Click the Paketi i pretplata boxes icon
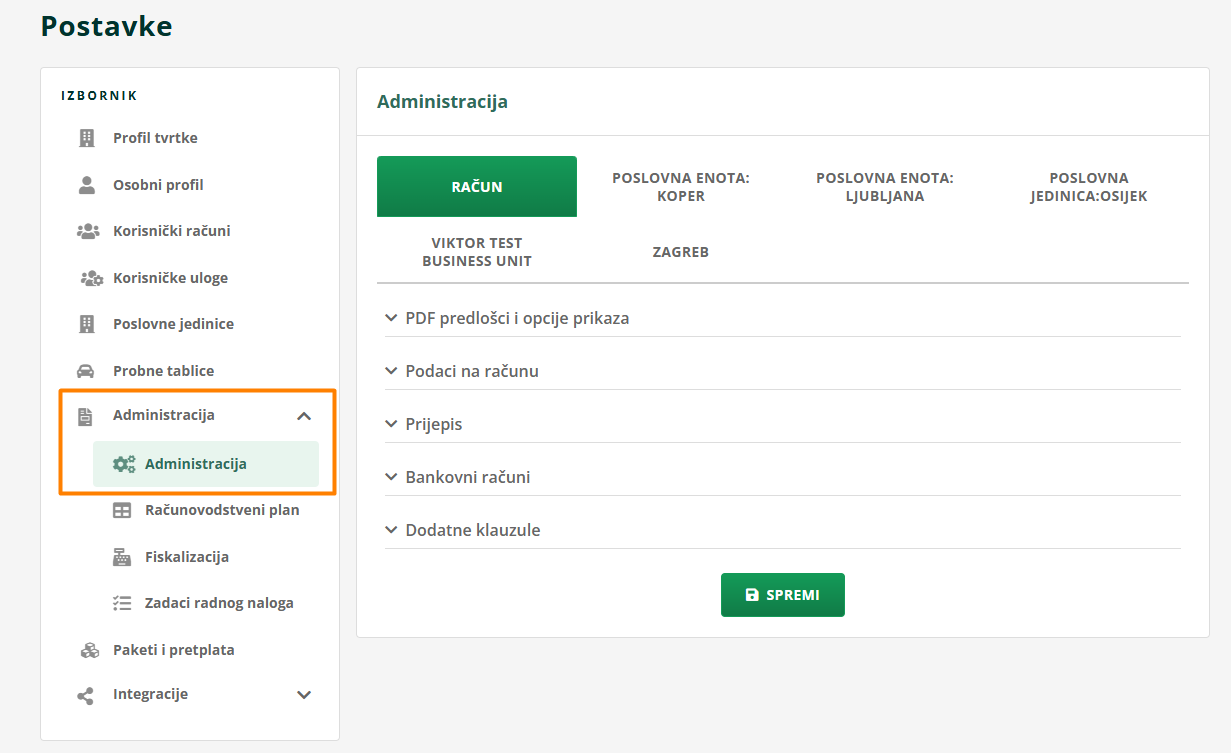The height and width of the screenshot is (753, 1231). [x=89, y=650]
